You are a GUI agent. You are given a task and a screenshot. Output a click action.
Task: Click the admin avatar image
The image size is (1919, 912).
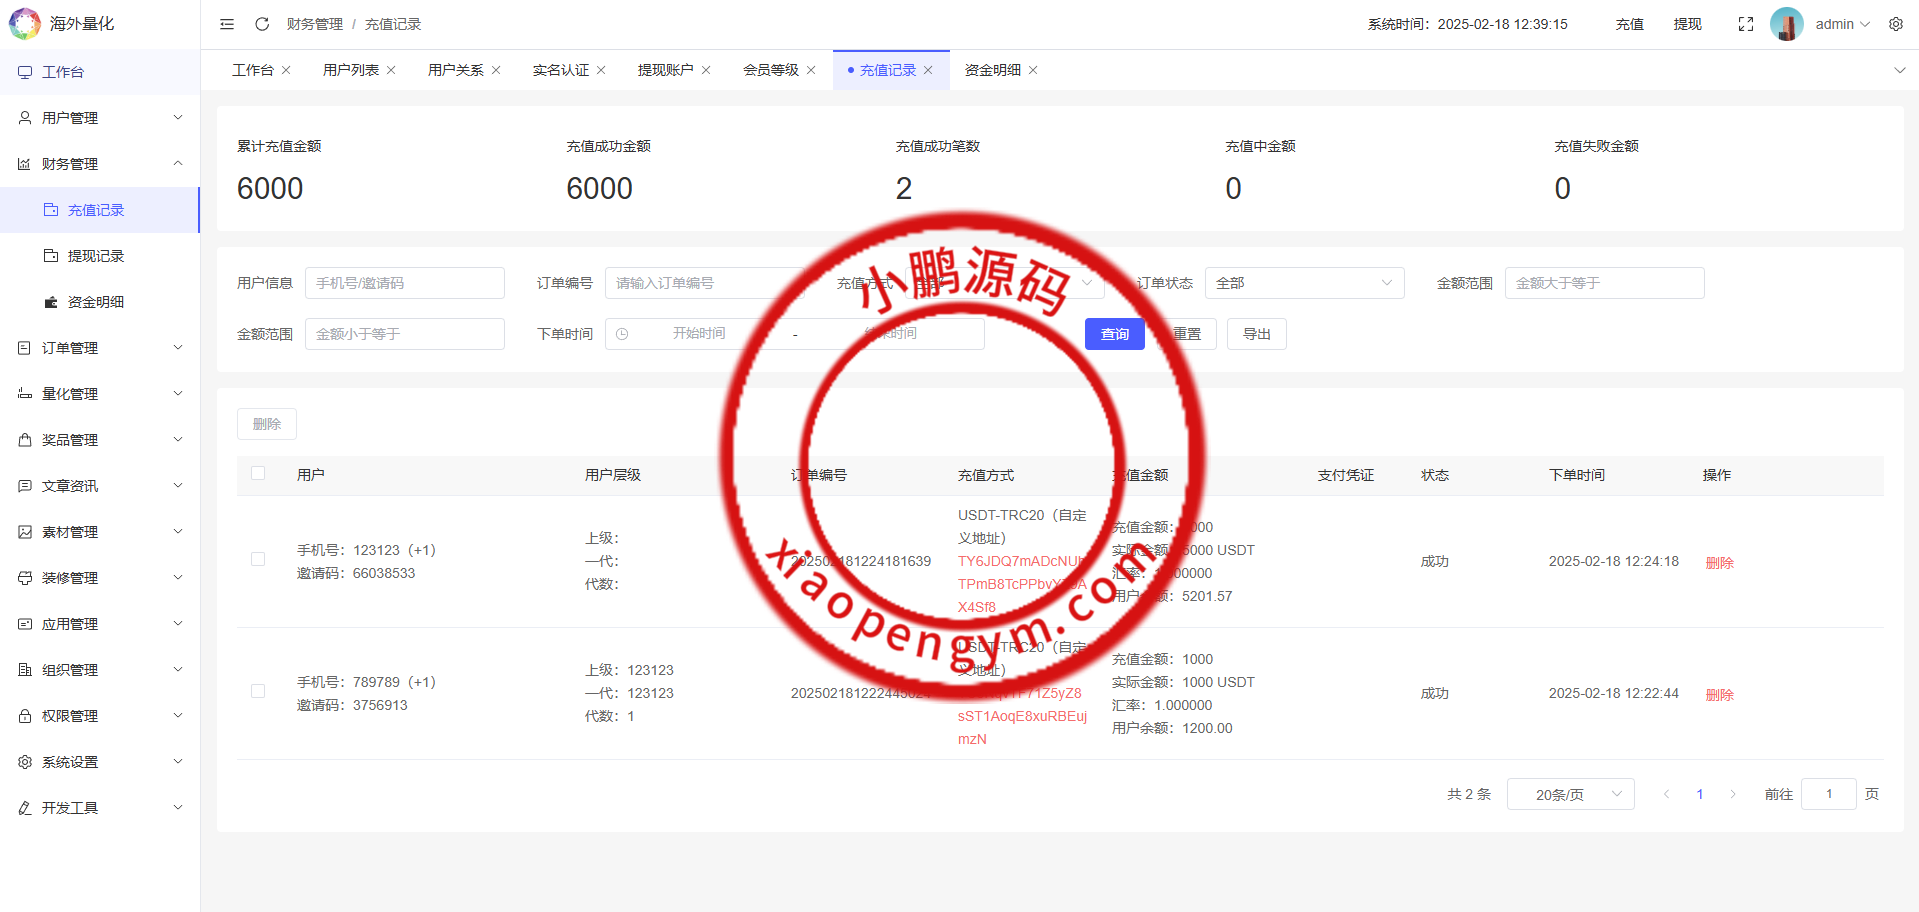1786,24
